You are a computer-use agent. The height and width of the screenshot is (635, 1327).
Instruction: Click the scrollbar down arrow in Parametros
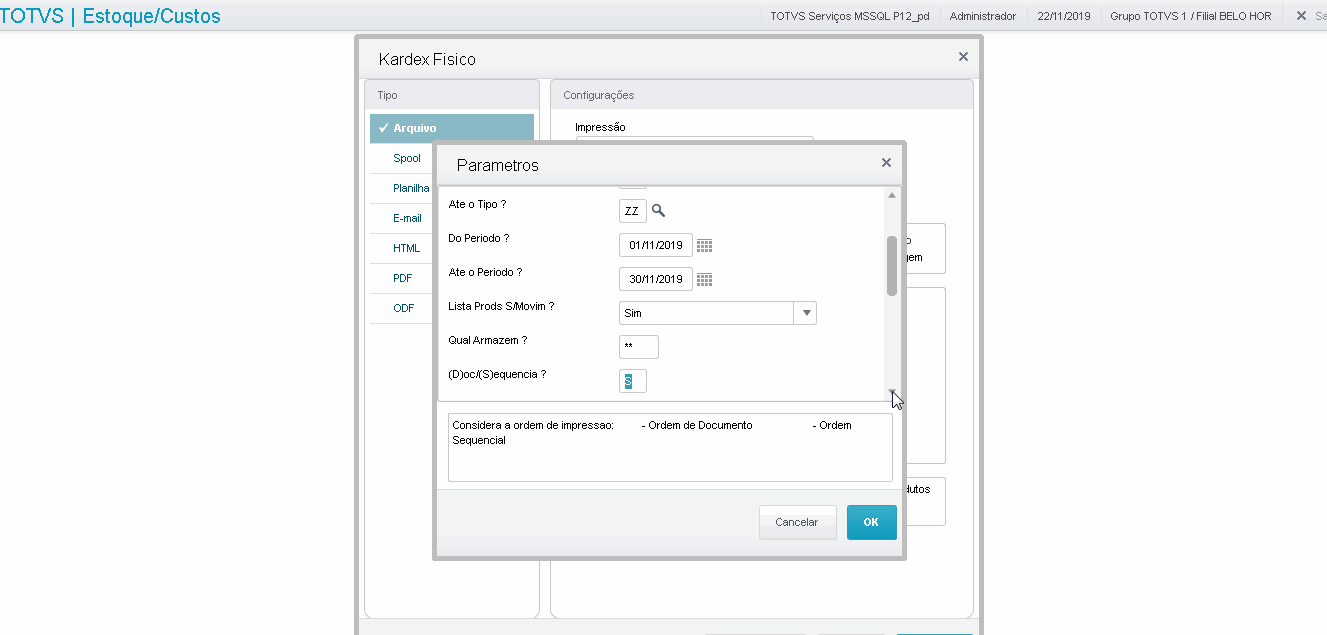(x=892, y=393)
